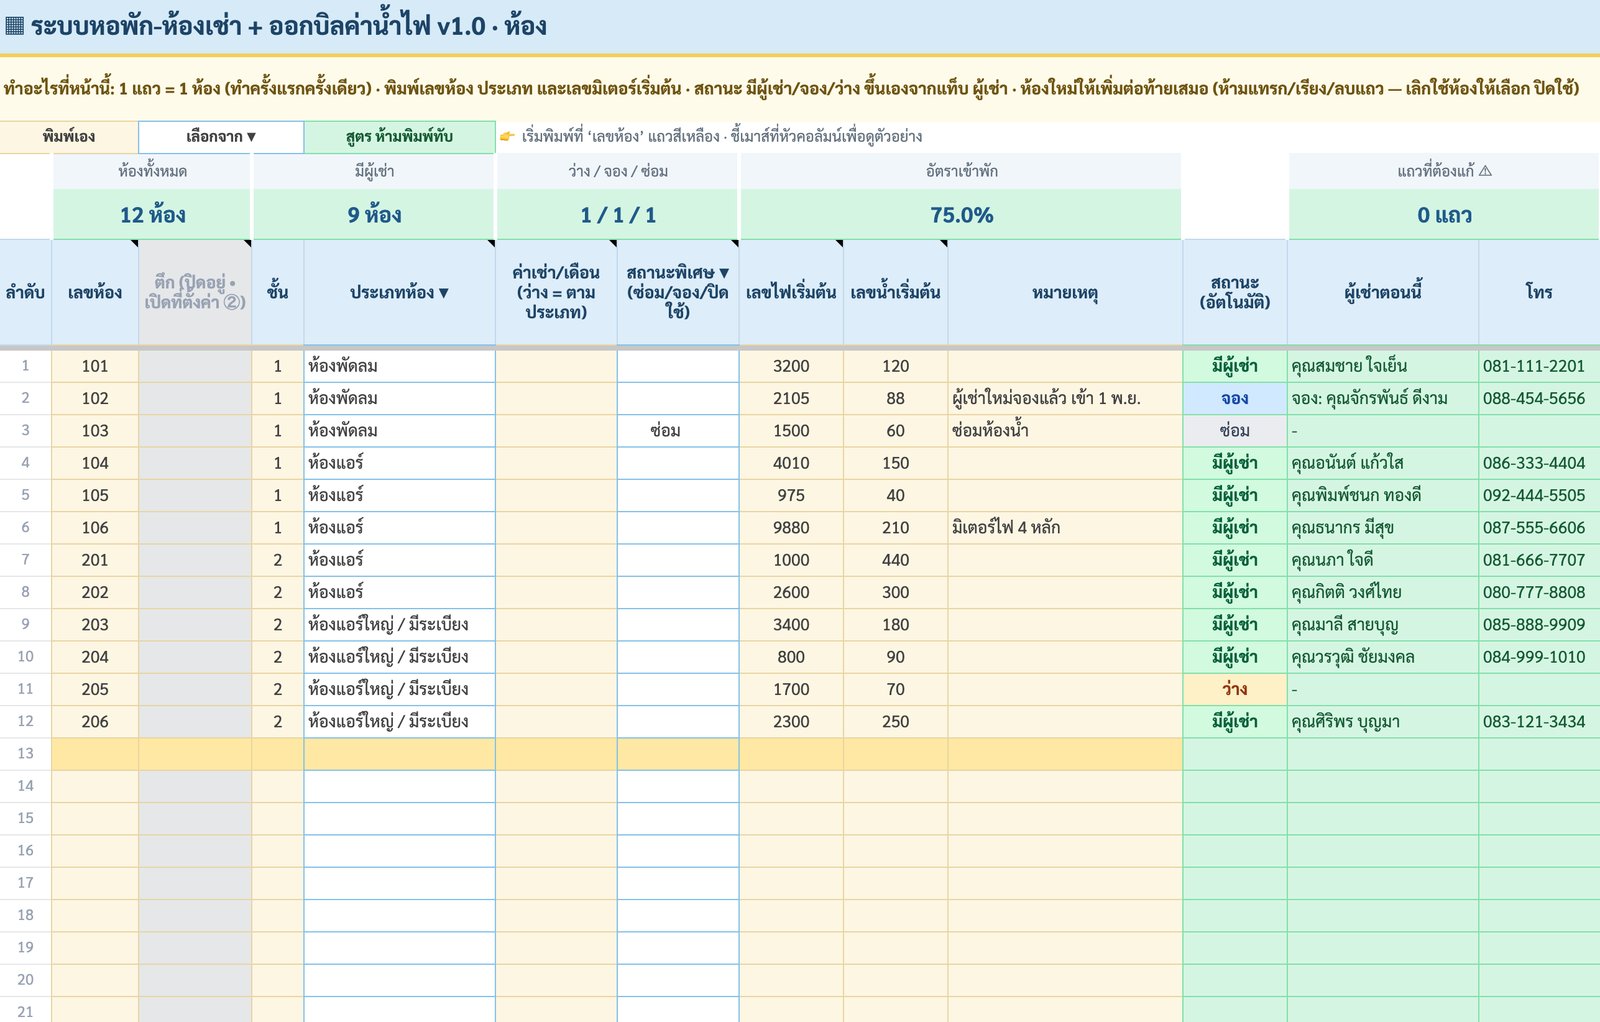
Task: Select the ตึก column header
Action: pyautogui.click(x=195, y=293)
